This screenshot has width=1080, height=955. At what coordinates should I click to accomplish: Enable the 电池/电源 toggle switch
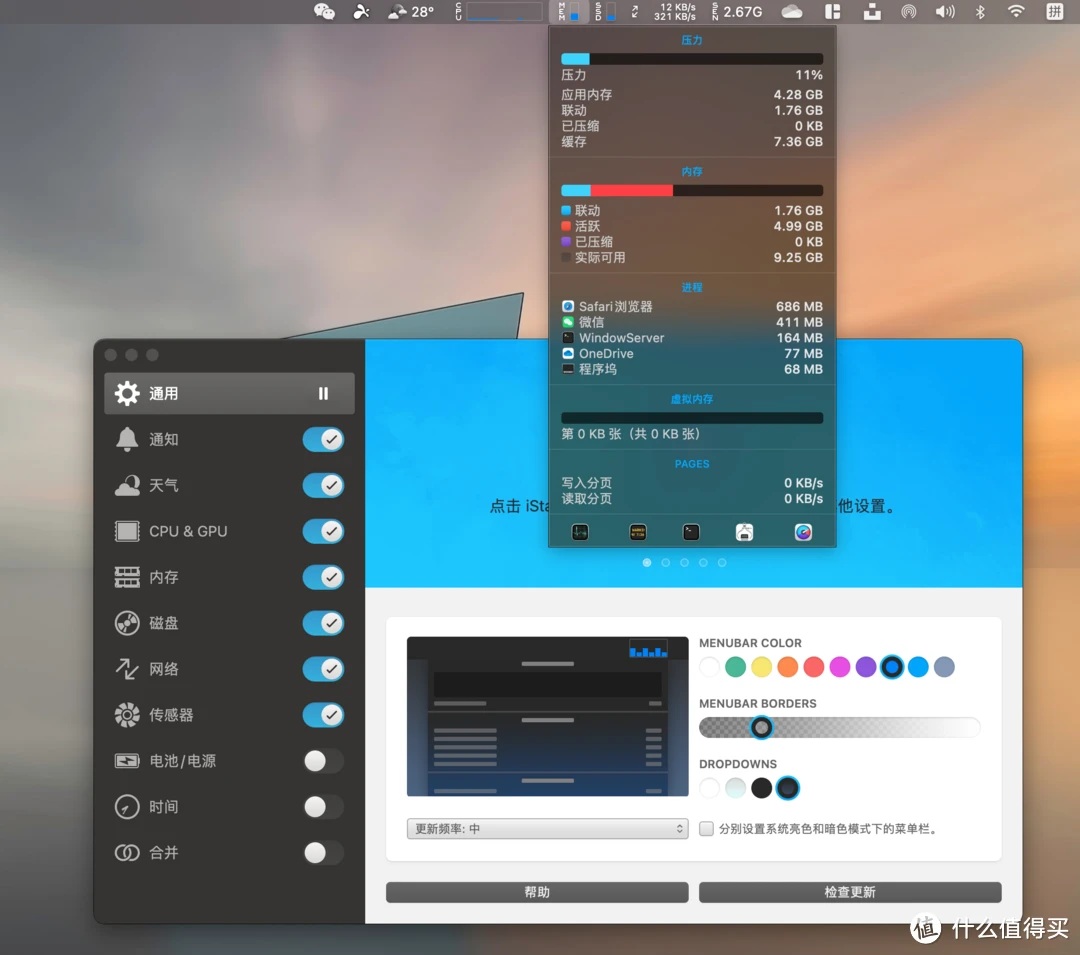[x=323, y=761]
